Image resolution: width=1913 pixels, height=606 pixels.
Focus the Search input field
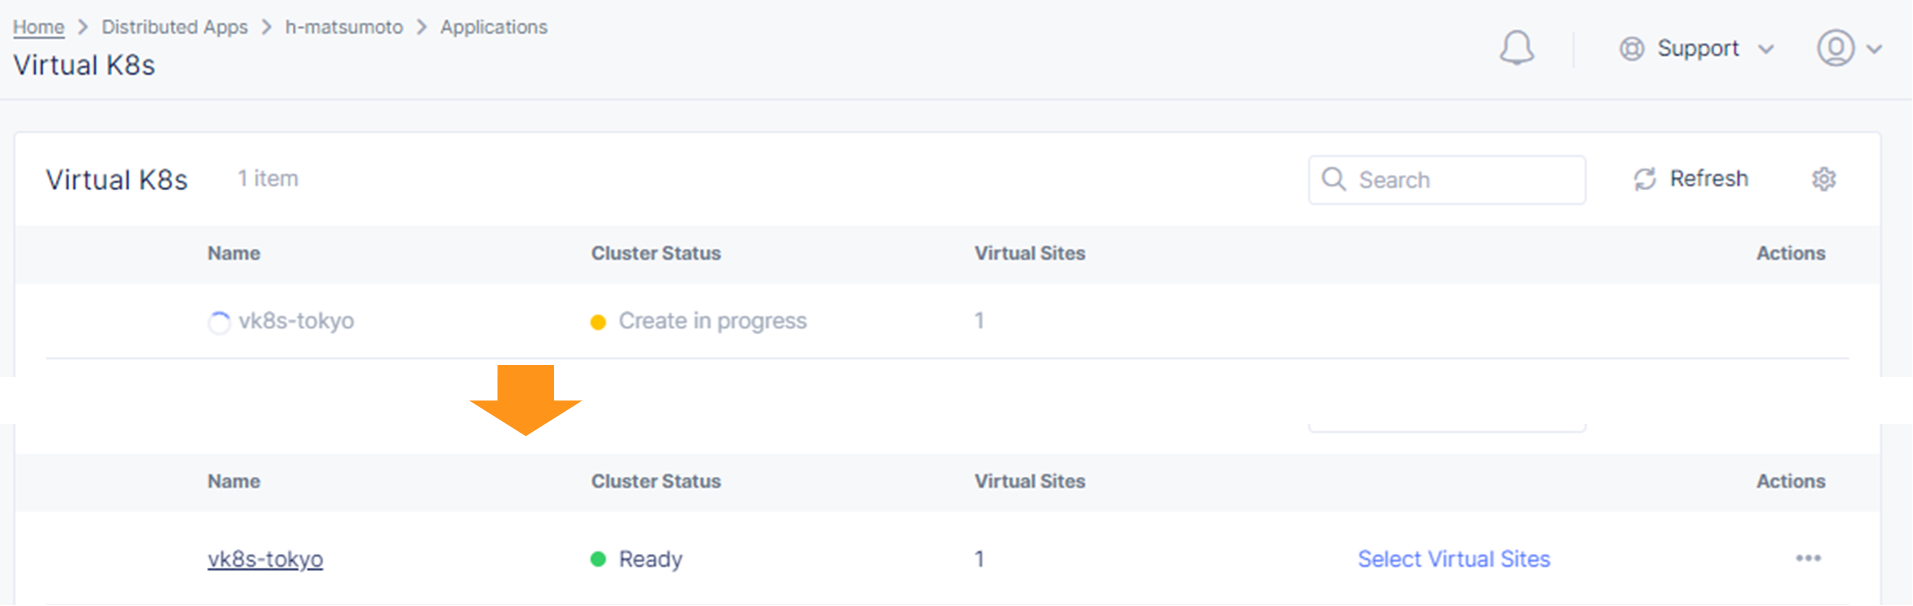point(1446,180)
